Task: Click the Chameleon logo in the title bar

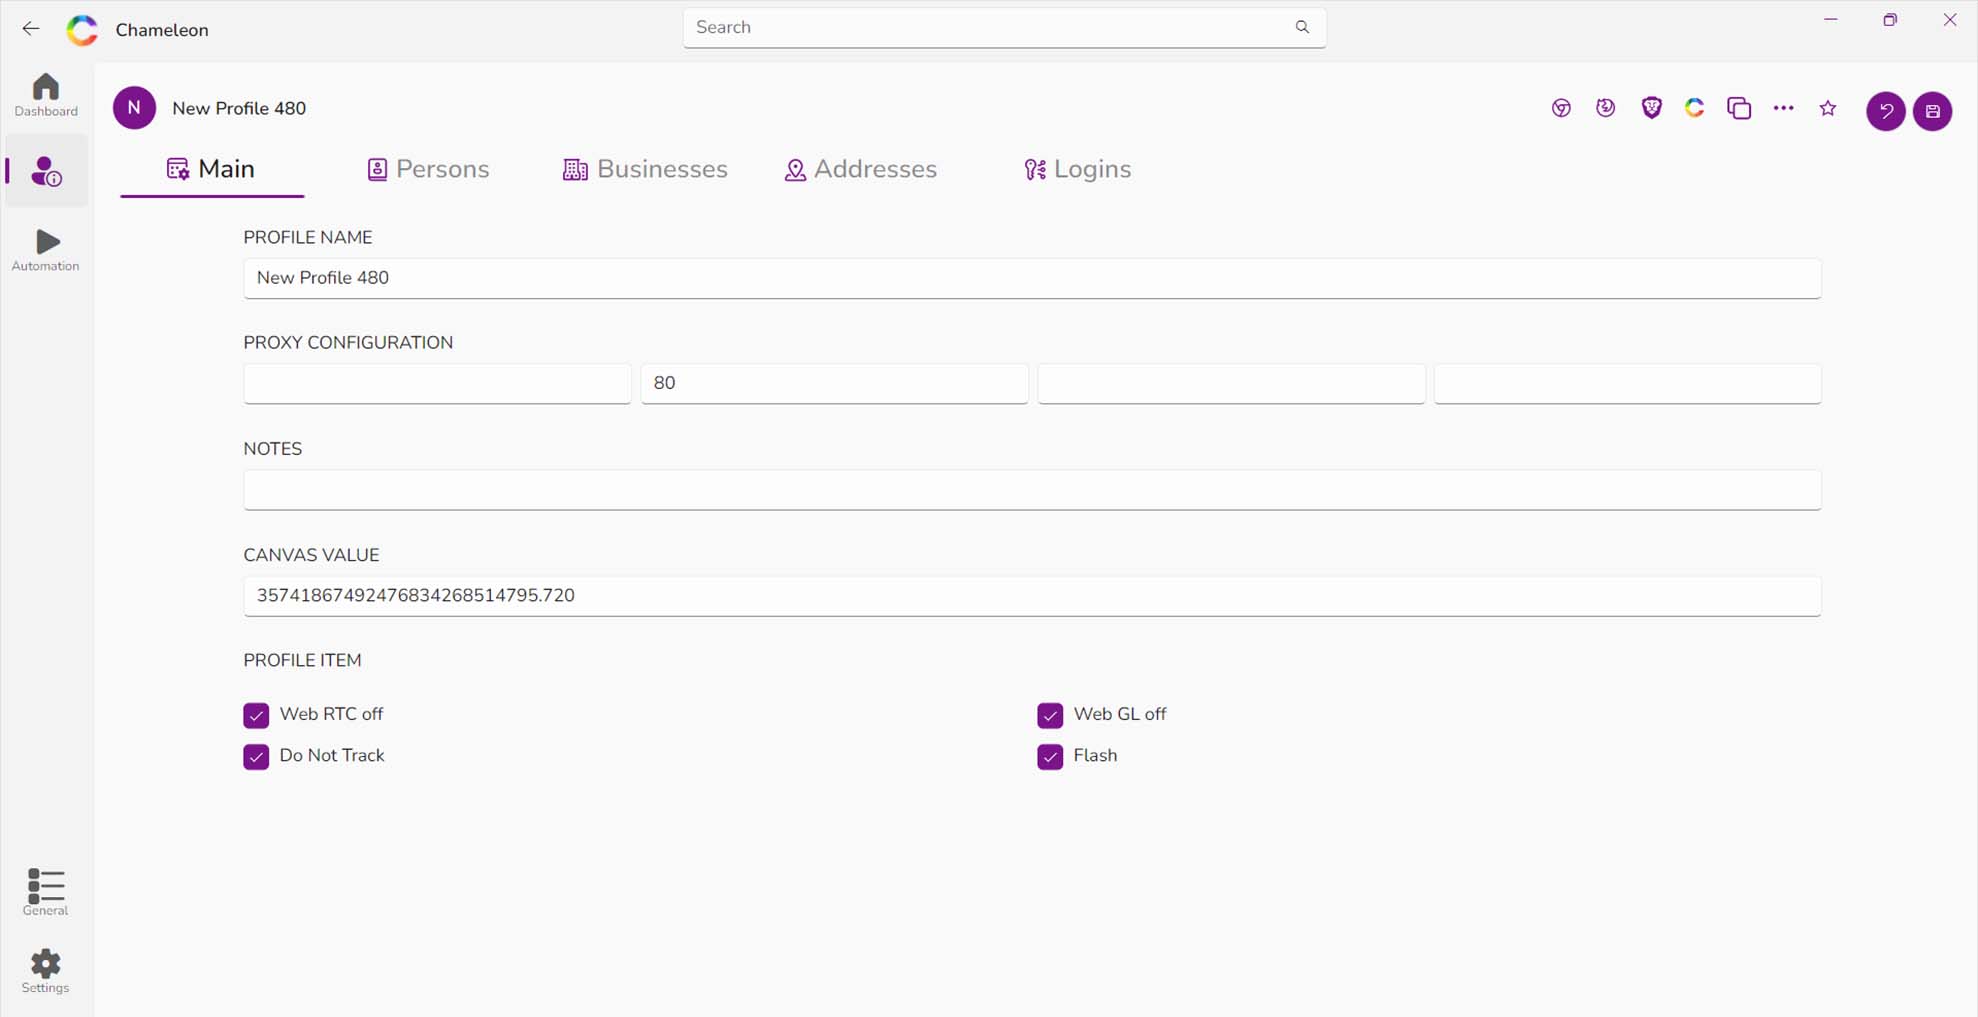Action: tap(82, 30)
